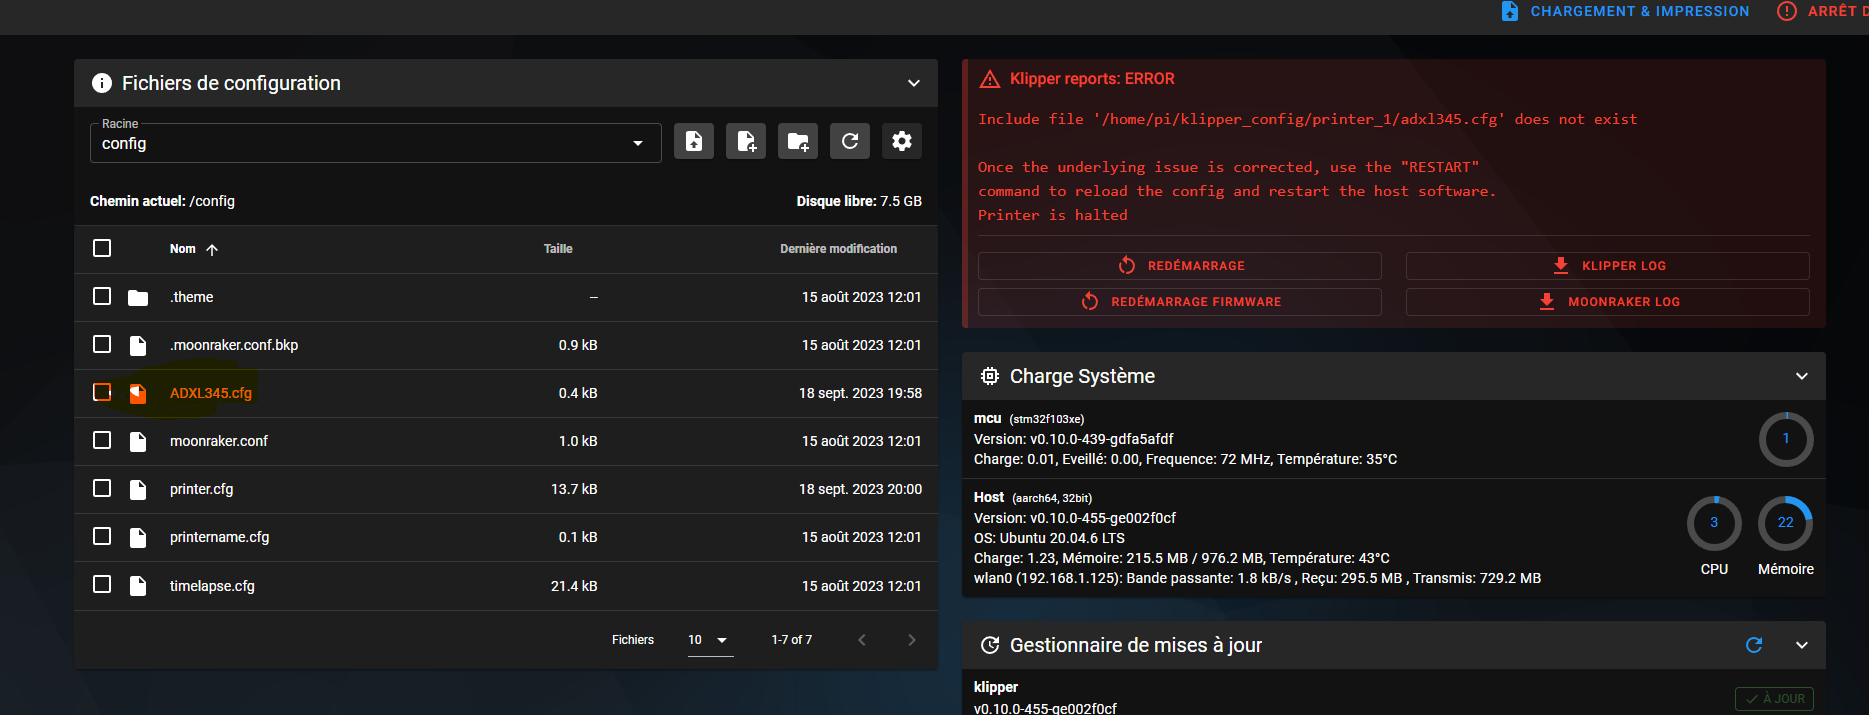Click REDÉMARRAGE FIRMWARE button

pyautogui.click(x=1180, y=302)
